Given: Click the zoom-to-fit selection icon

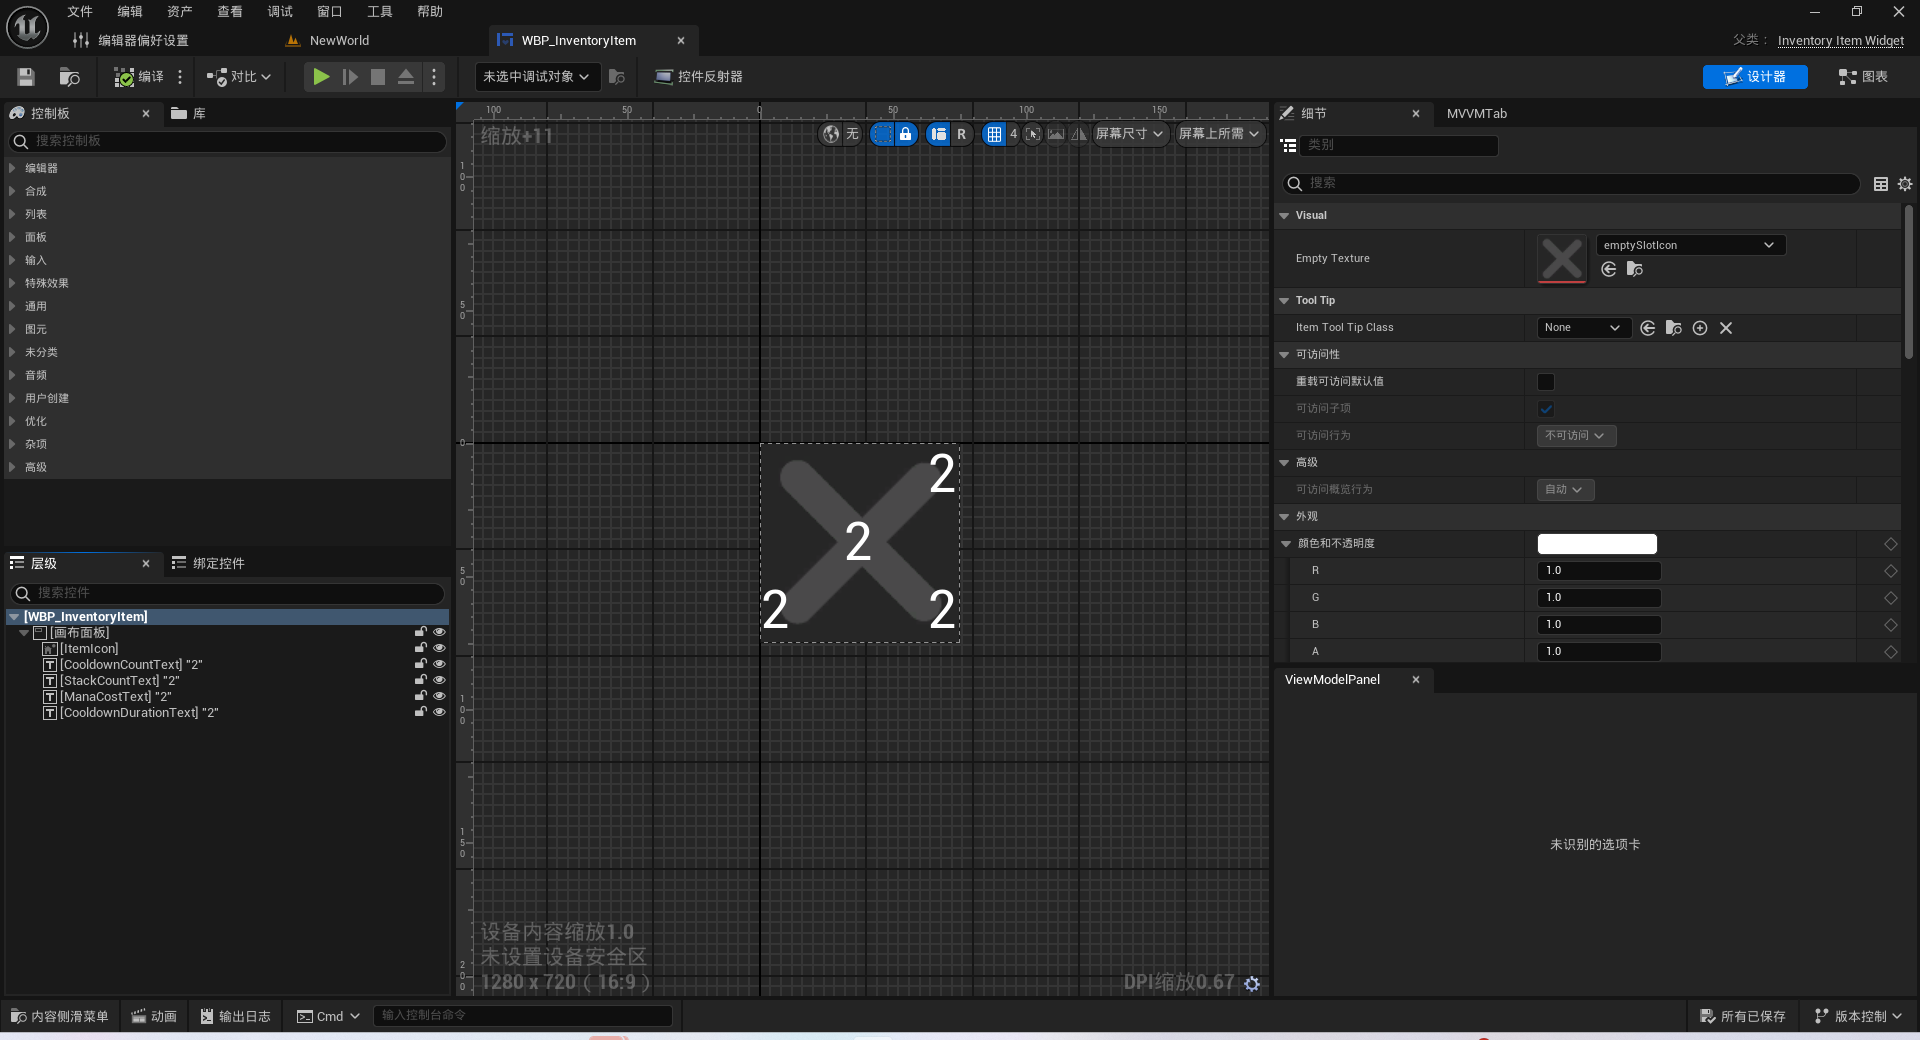Looking at the screenshot, I should [1033, 134].
